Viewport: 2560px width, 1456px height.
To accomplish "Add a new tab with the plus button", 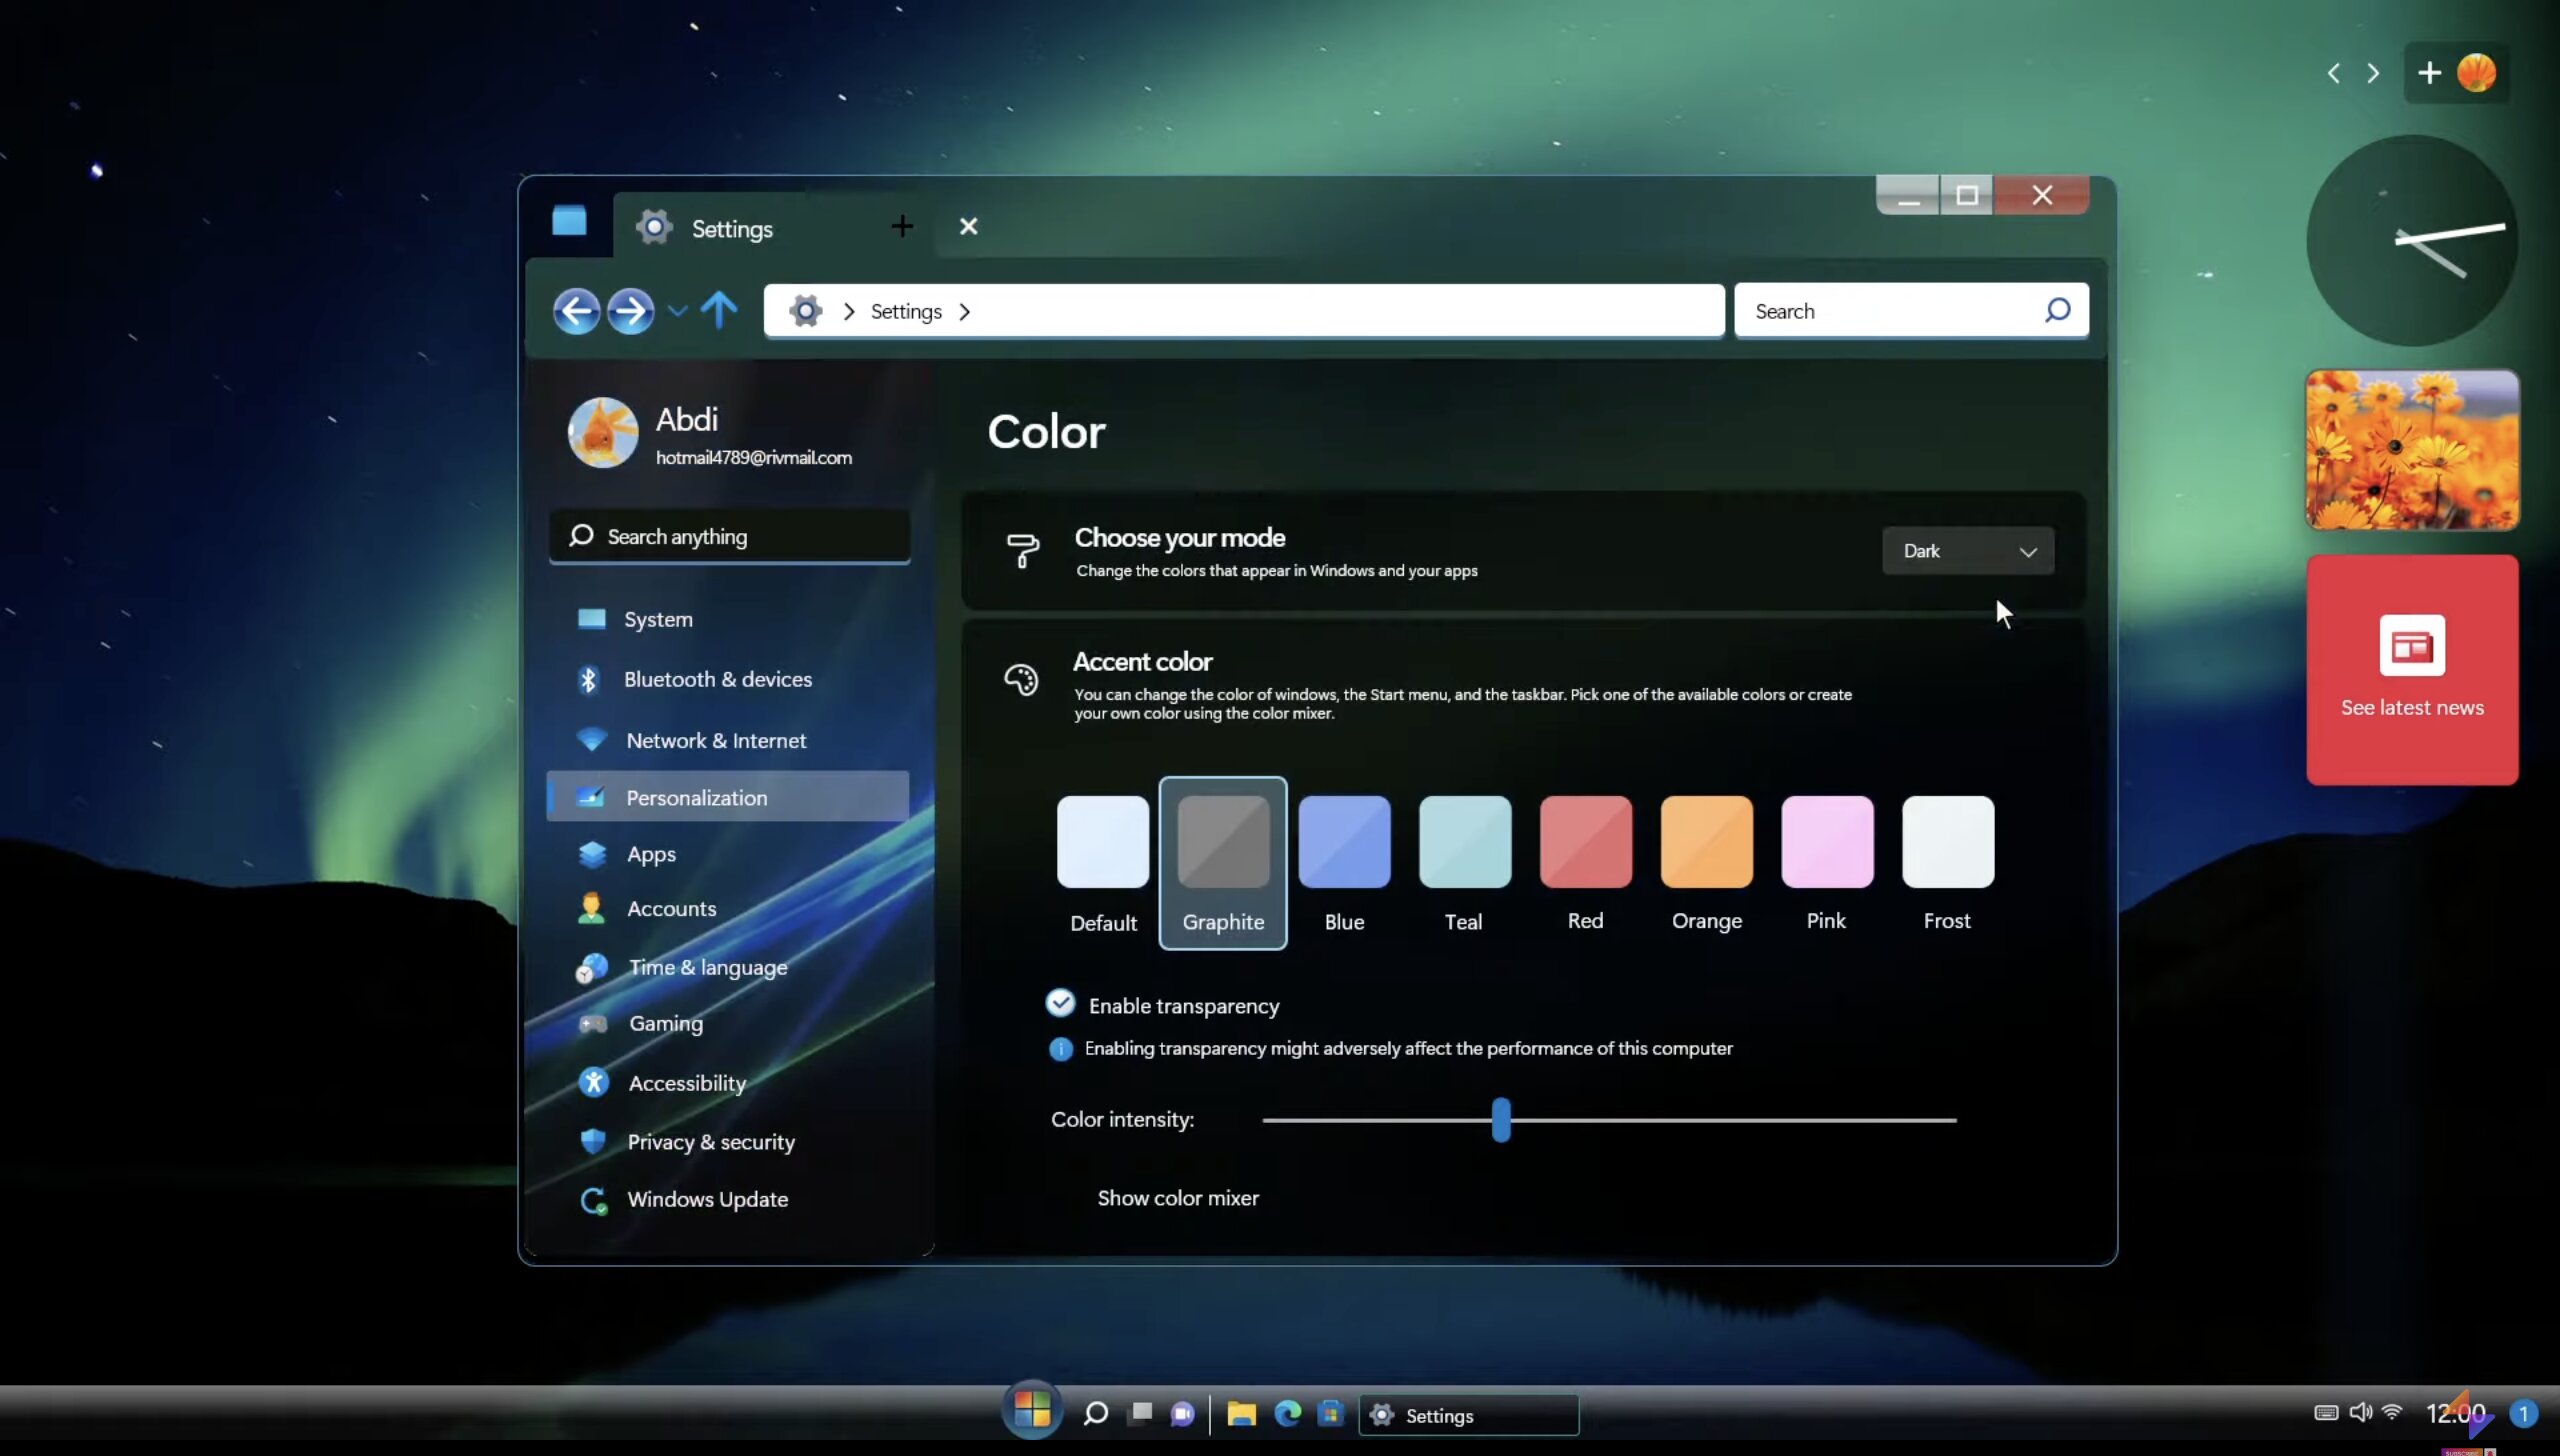I will [x=902, y=226].
